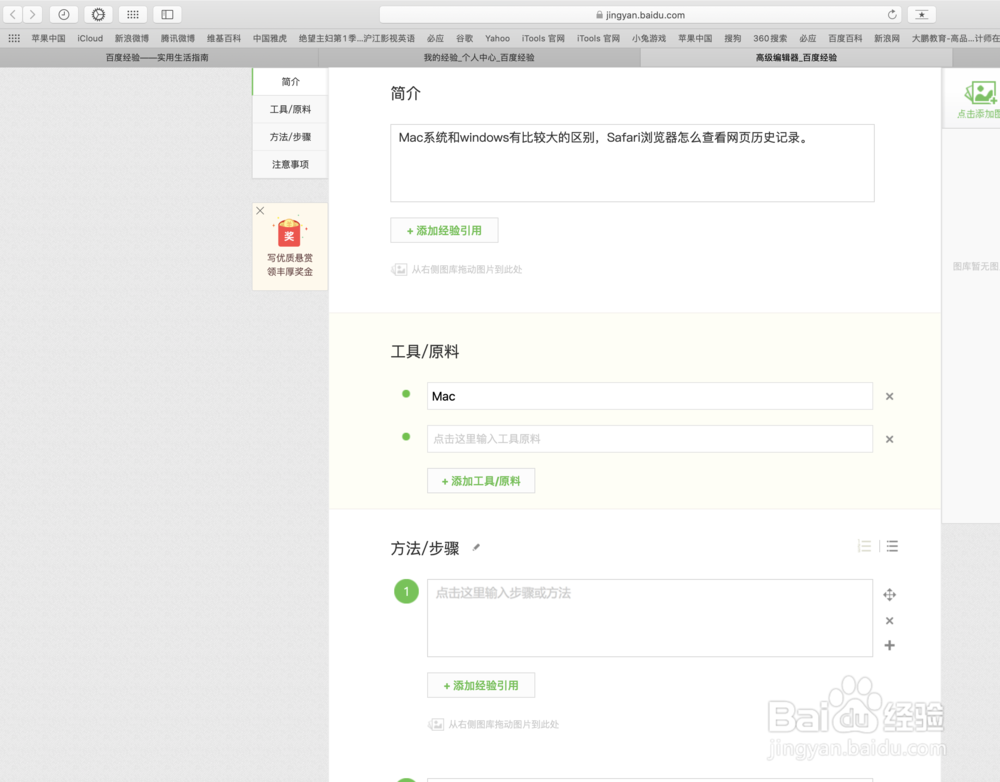Click the green 点击添加图片 upload icon
The height and width of the screenshot is (782, 1000).
click(x=980, y=92)
